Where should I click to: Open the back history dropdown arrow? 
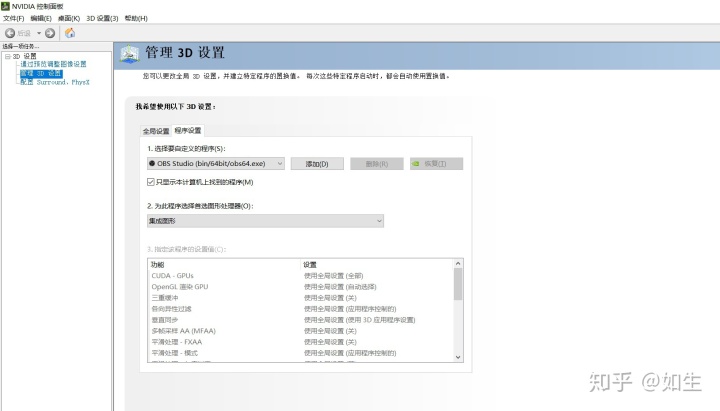(39, 33)
